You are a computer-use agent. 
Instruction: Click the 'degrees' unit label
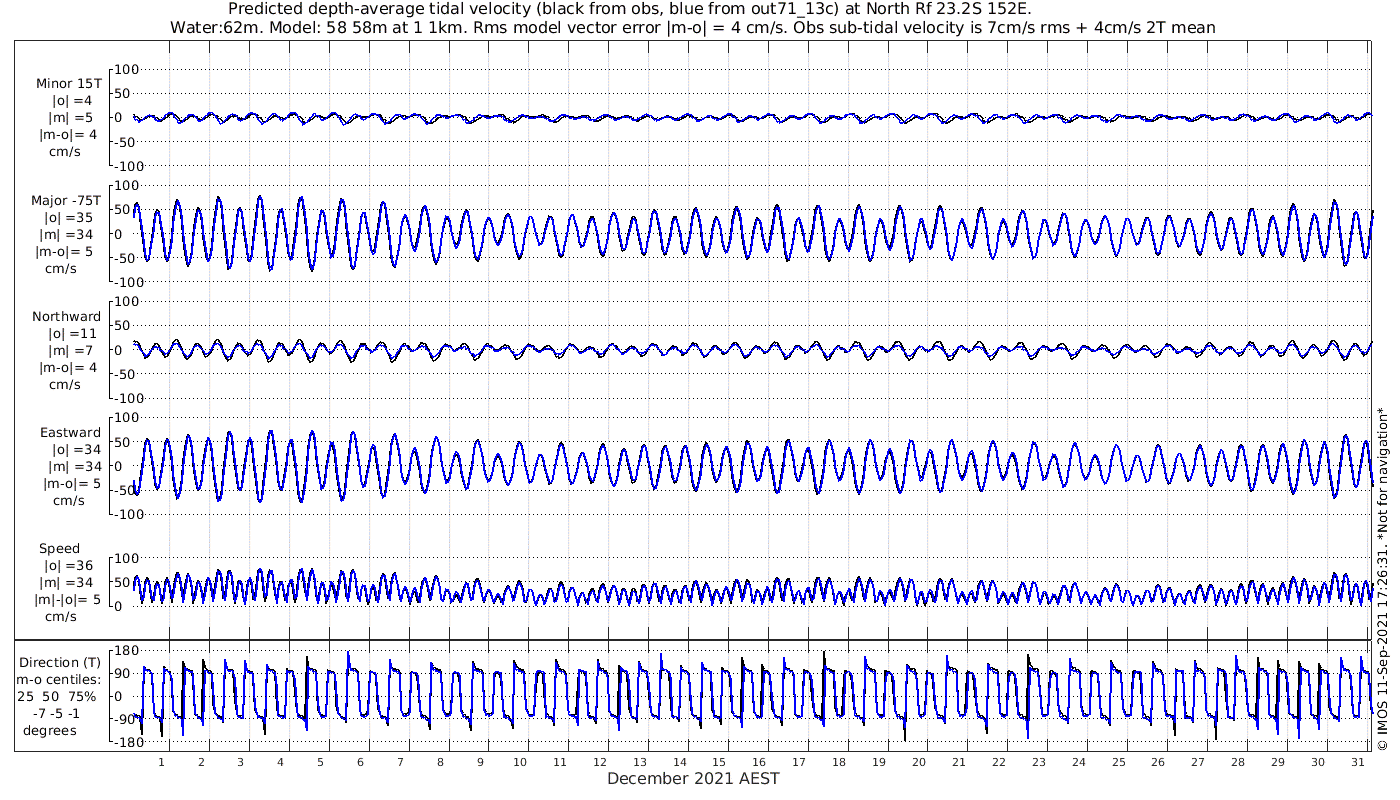coord(52,730)
